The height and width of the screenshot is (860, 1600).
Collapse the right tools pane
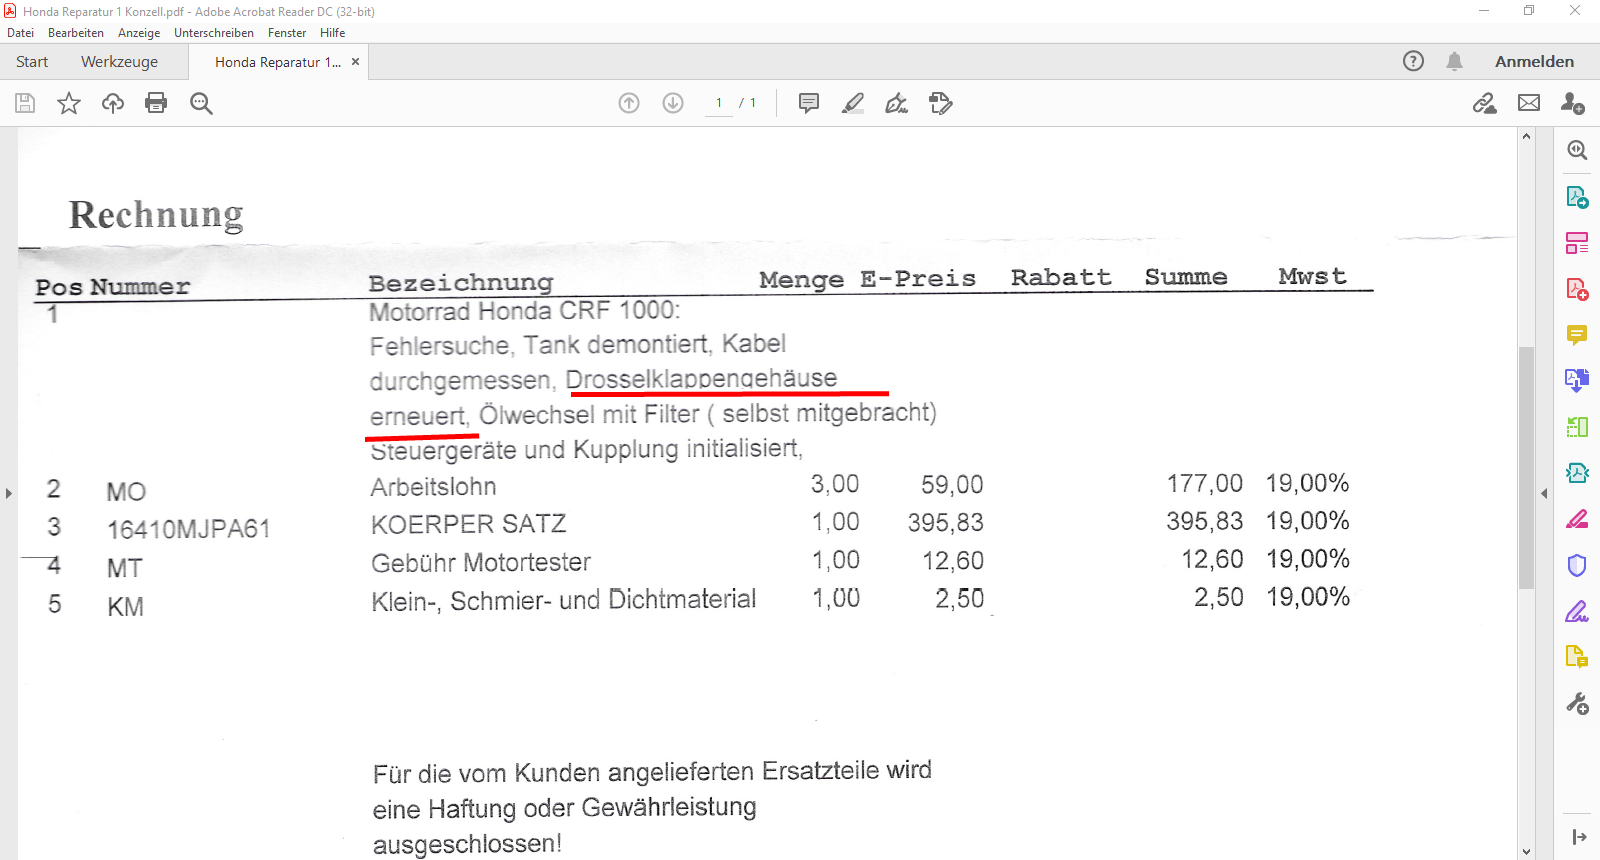pos(1544,493)
